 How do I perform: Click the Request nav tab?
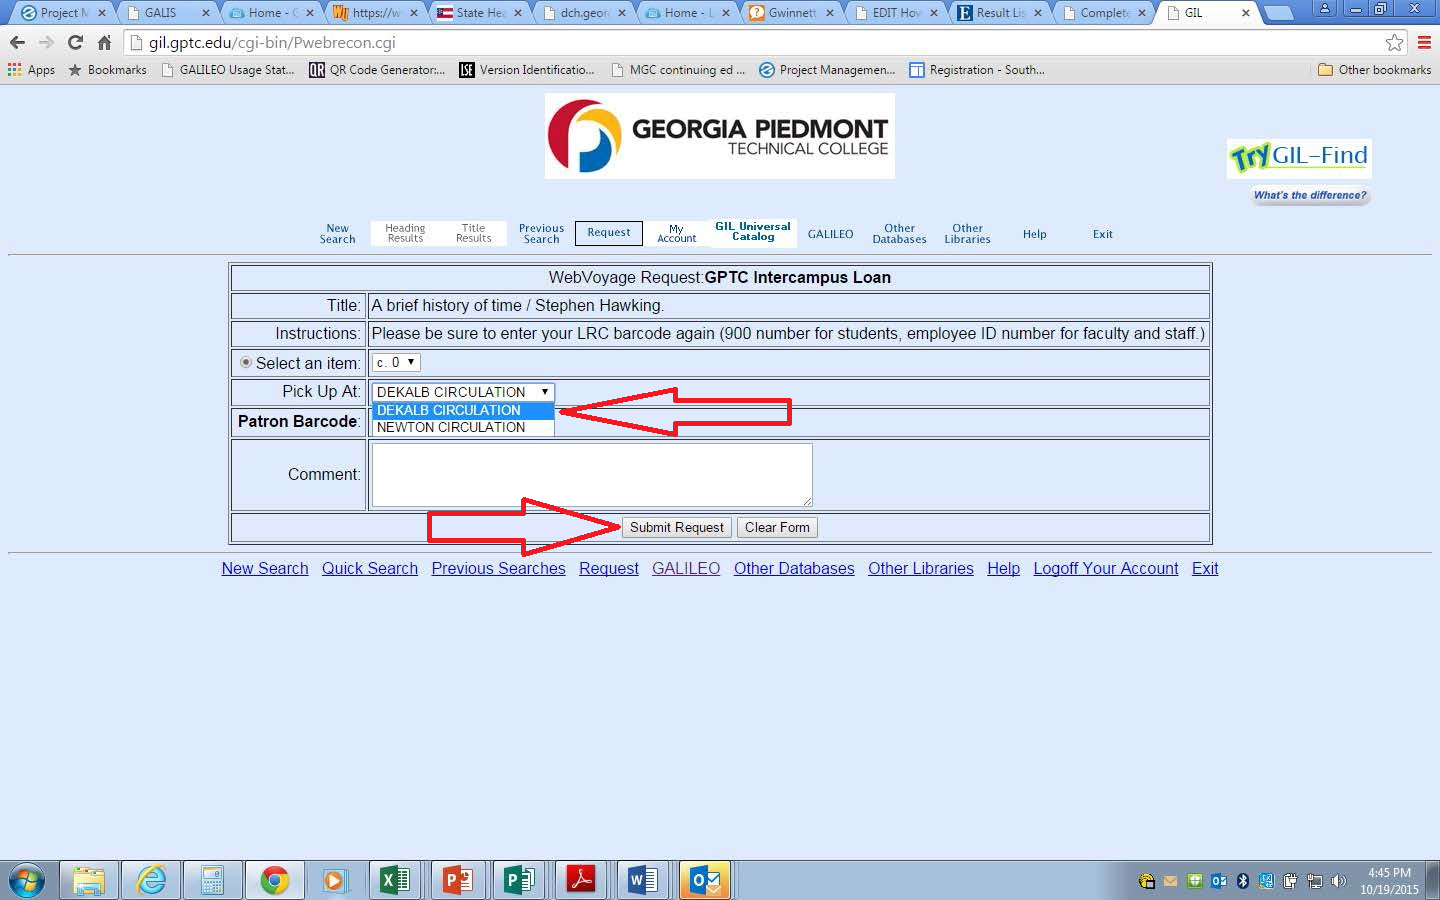point(609,233)
